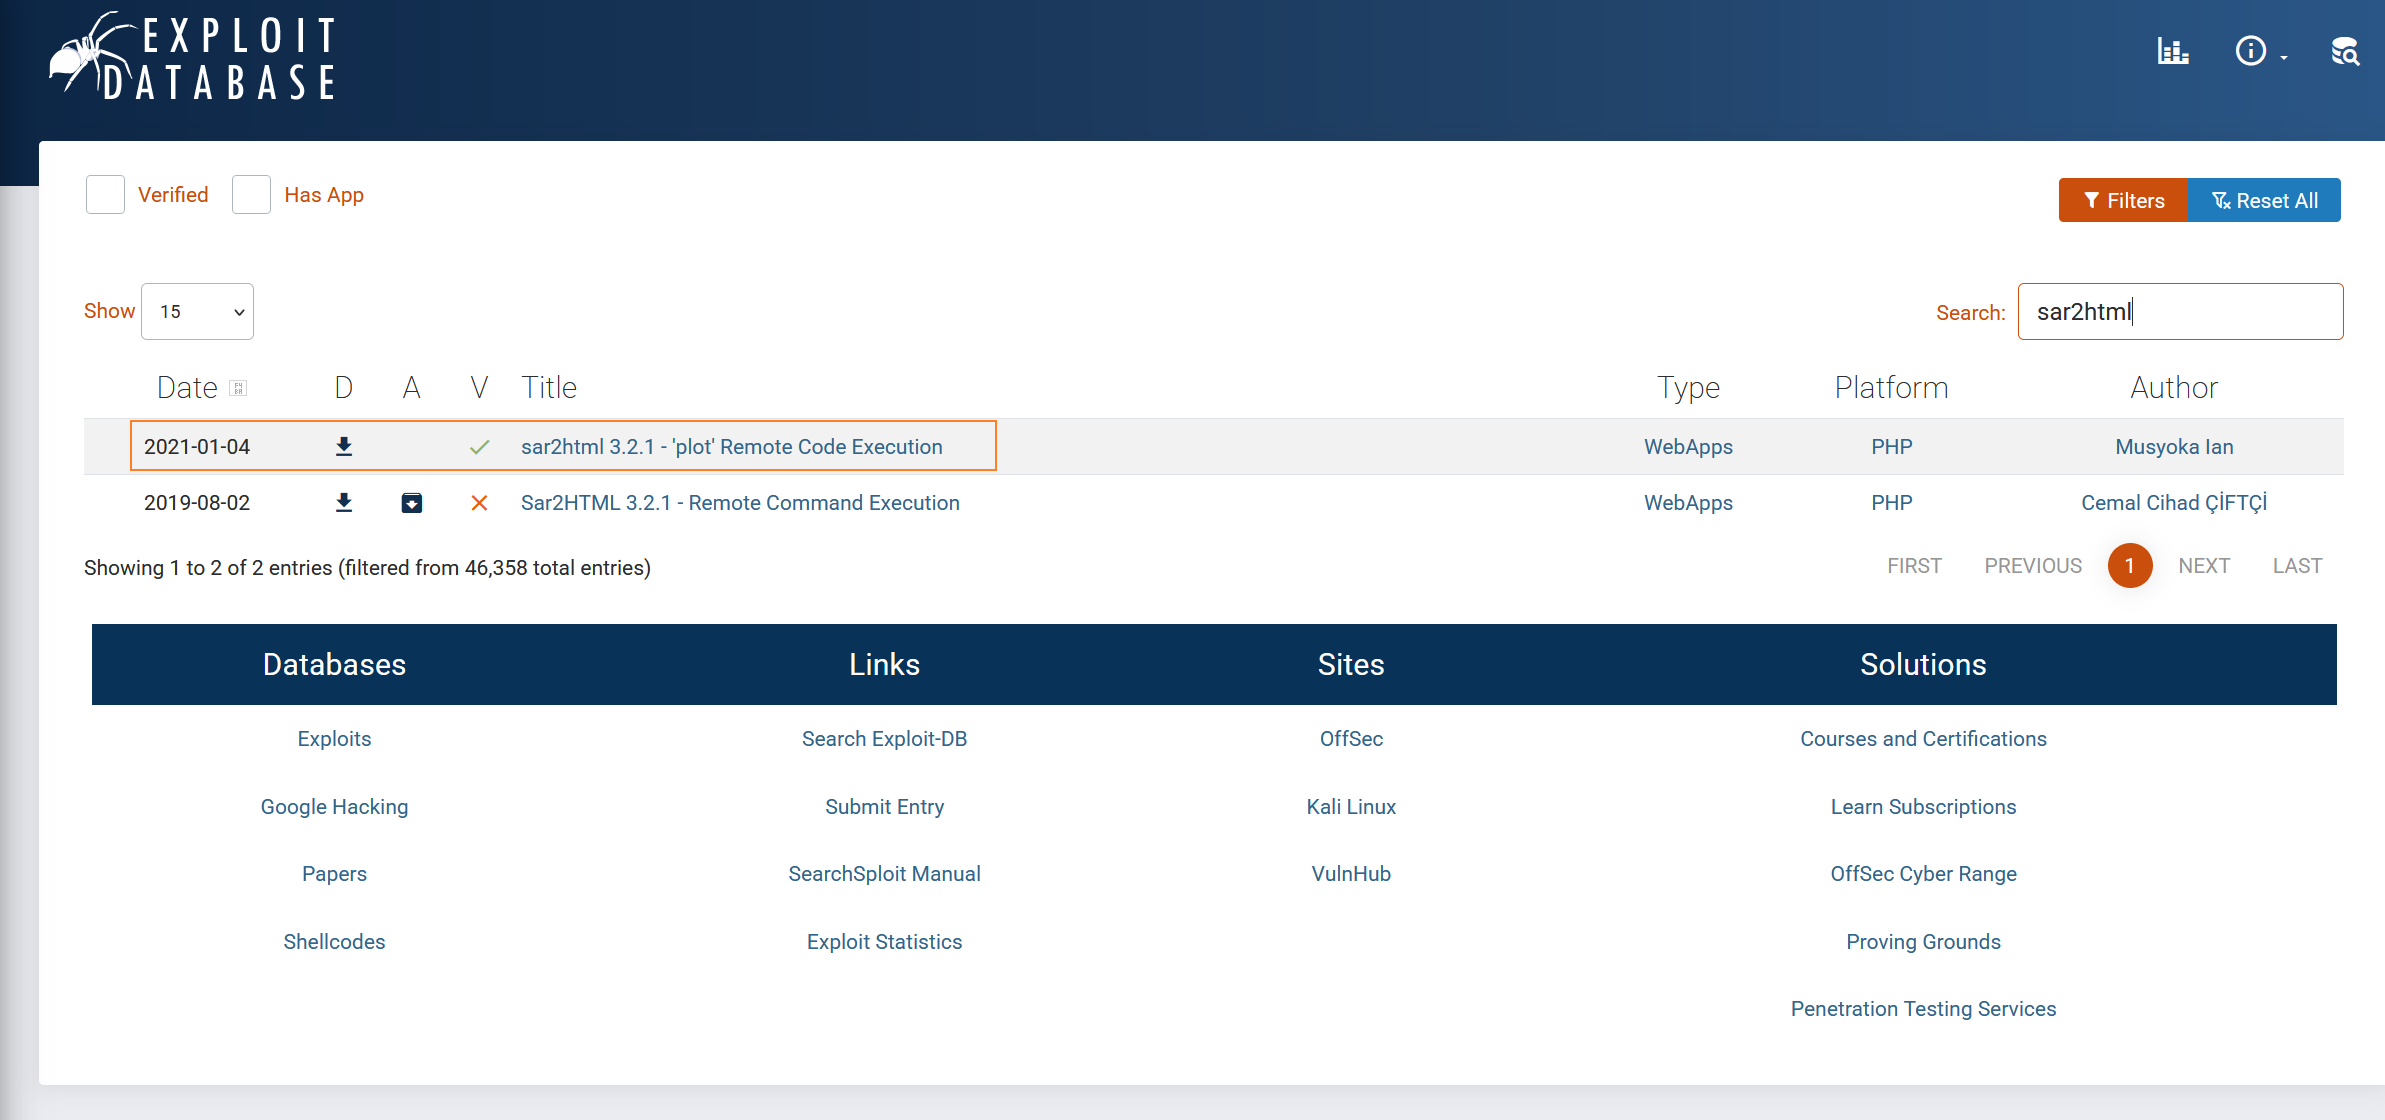The height and width of the screenshot is (1120, 2385).
Task: Expand the info menu dropdown arrow
Action: pos(2284,58)
